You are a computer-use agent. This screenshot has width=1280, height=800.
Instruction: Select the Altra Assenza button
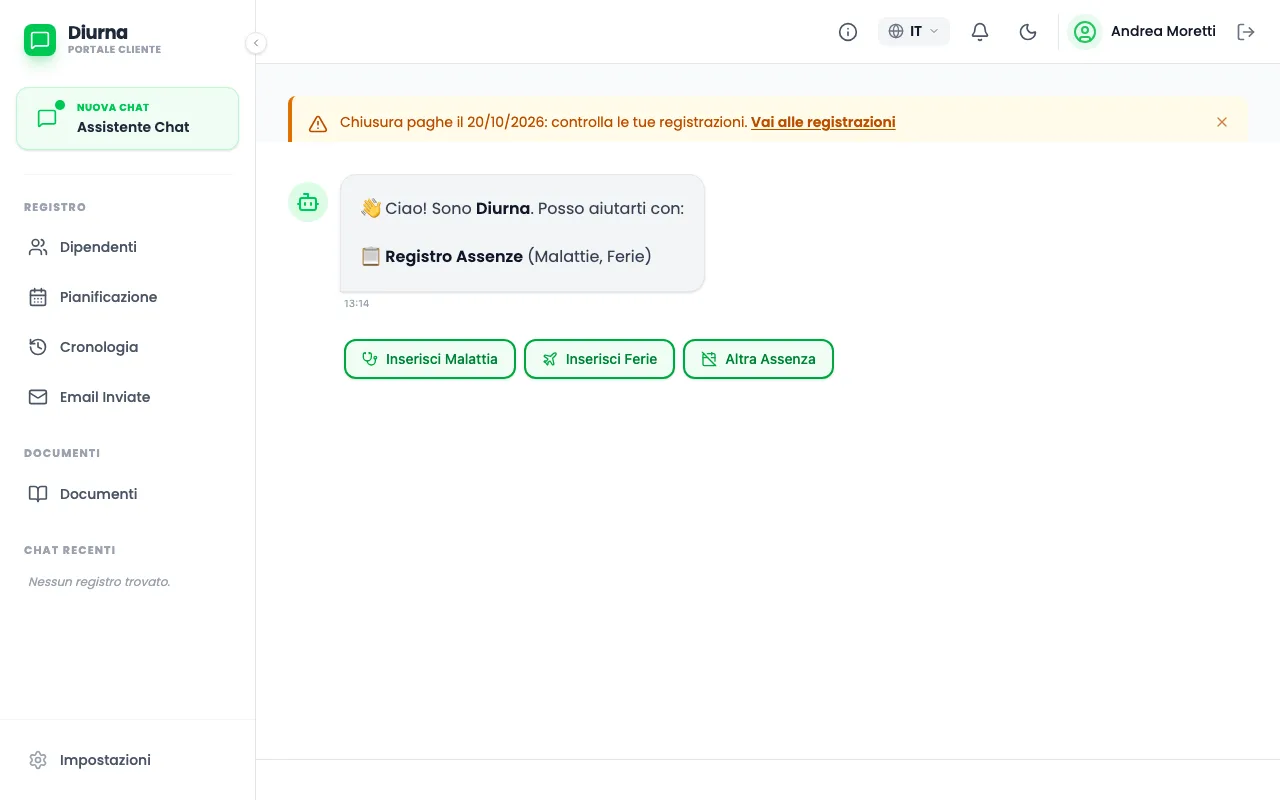pos(758,359)
